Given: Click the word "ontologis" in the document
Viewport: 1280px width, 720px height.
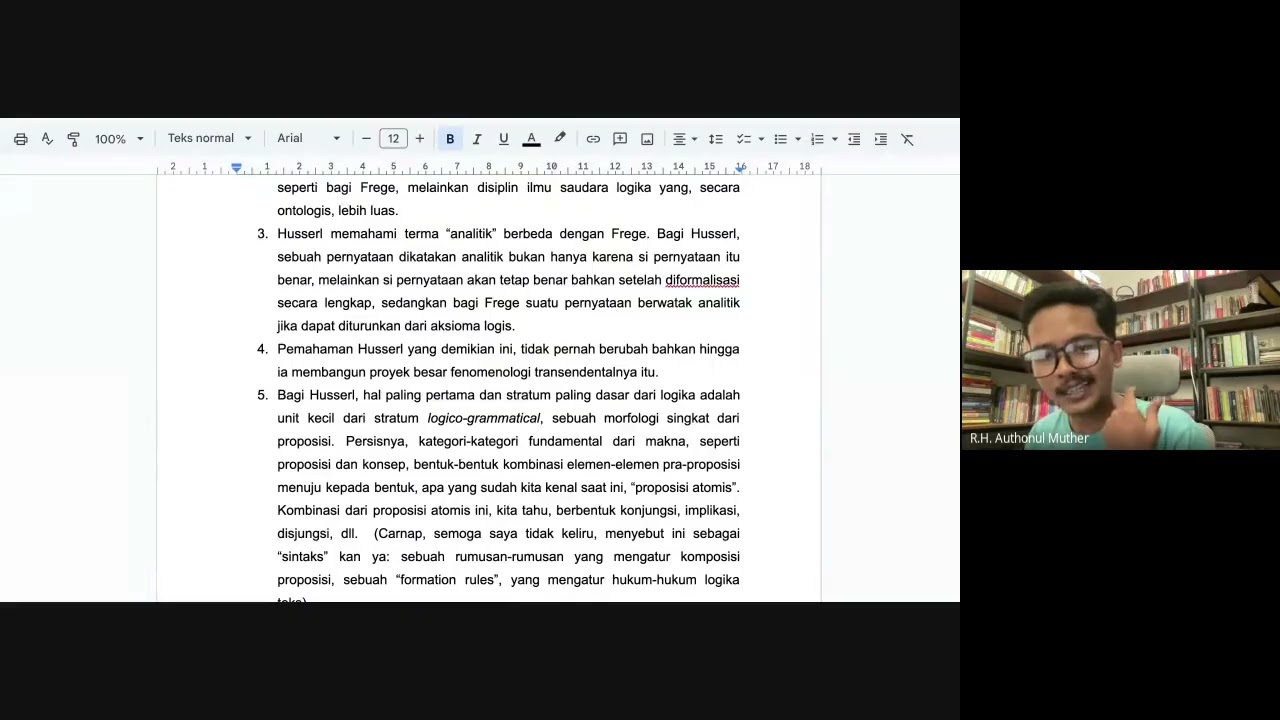Looking at the screenshot, I should click(304, 211).
